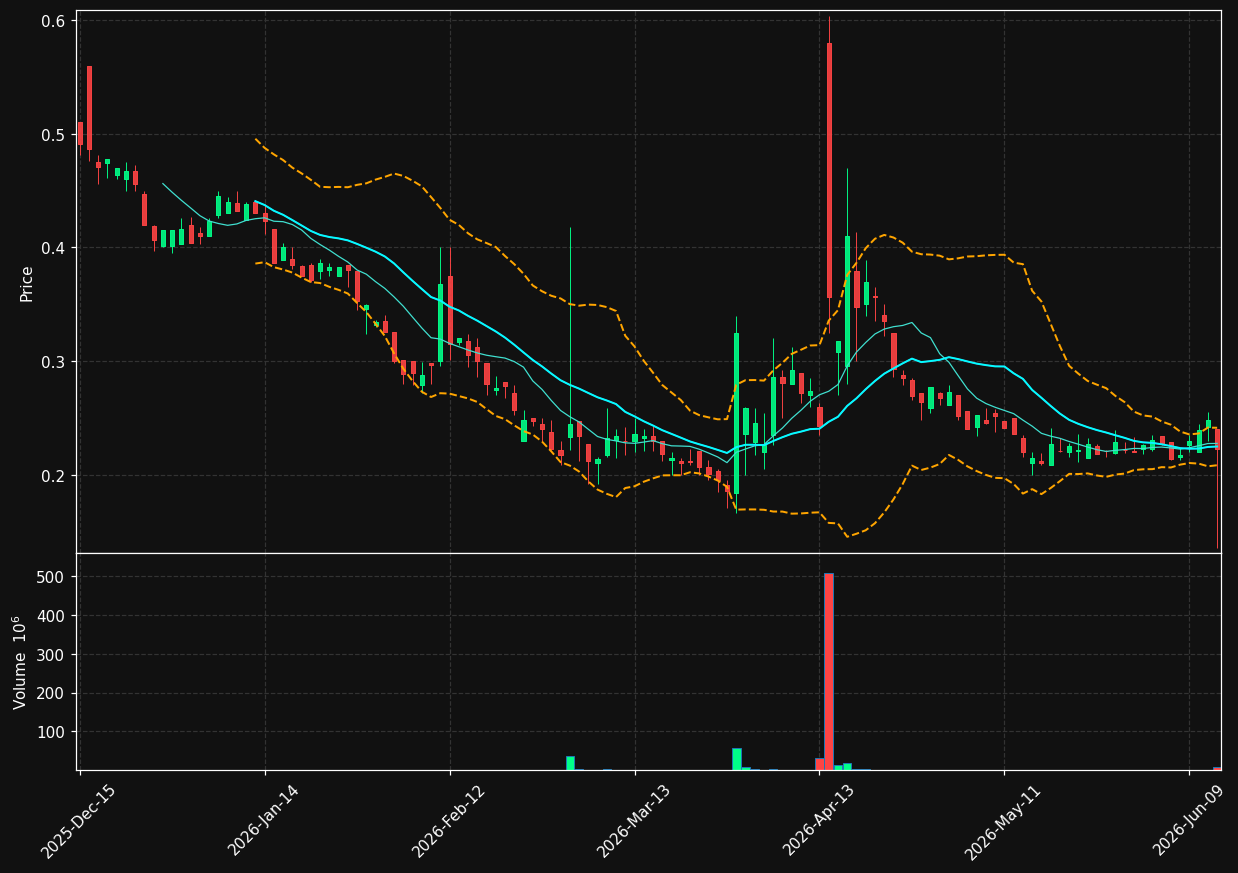This screenshot has height=873, width=1238.
Task: Select the 2026-May-11 date label
Action: [x=1003, y=821]
